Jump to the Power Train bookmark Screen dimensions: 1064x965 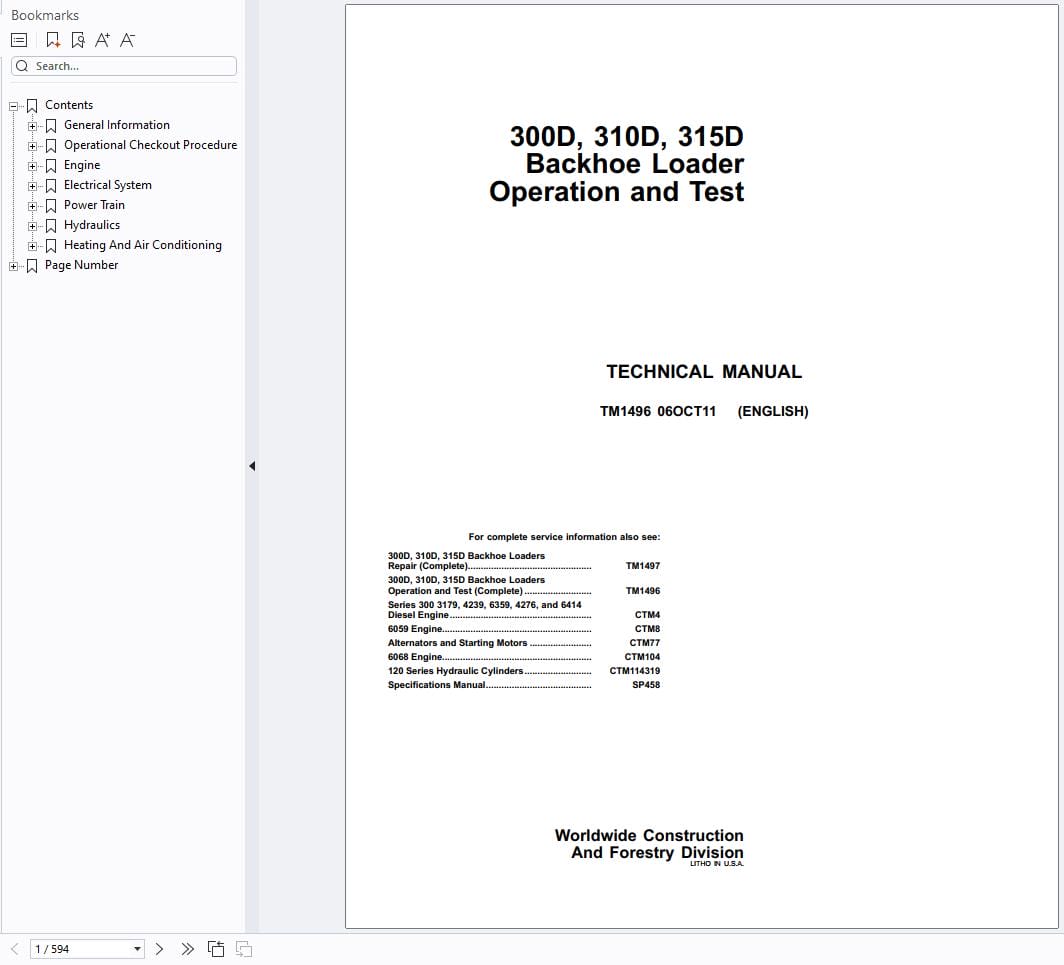[x=94, y=205]
